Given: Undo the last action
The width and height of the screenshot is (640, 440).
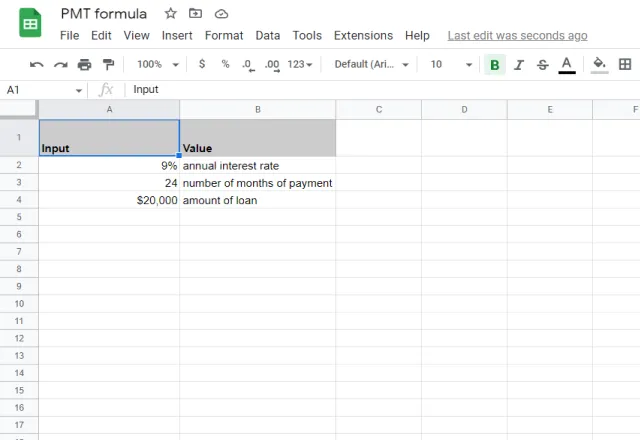Looking at the screenshot, I should pyautogui.click(x=36, y=64).
